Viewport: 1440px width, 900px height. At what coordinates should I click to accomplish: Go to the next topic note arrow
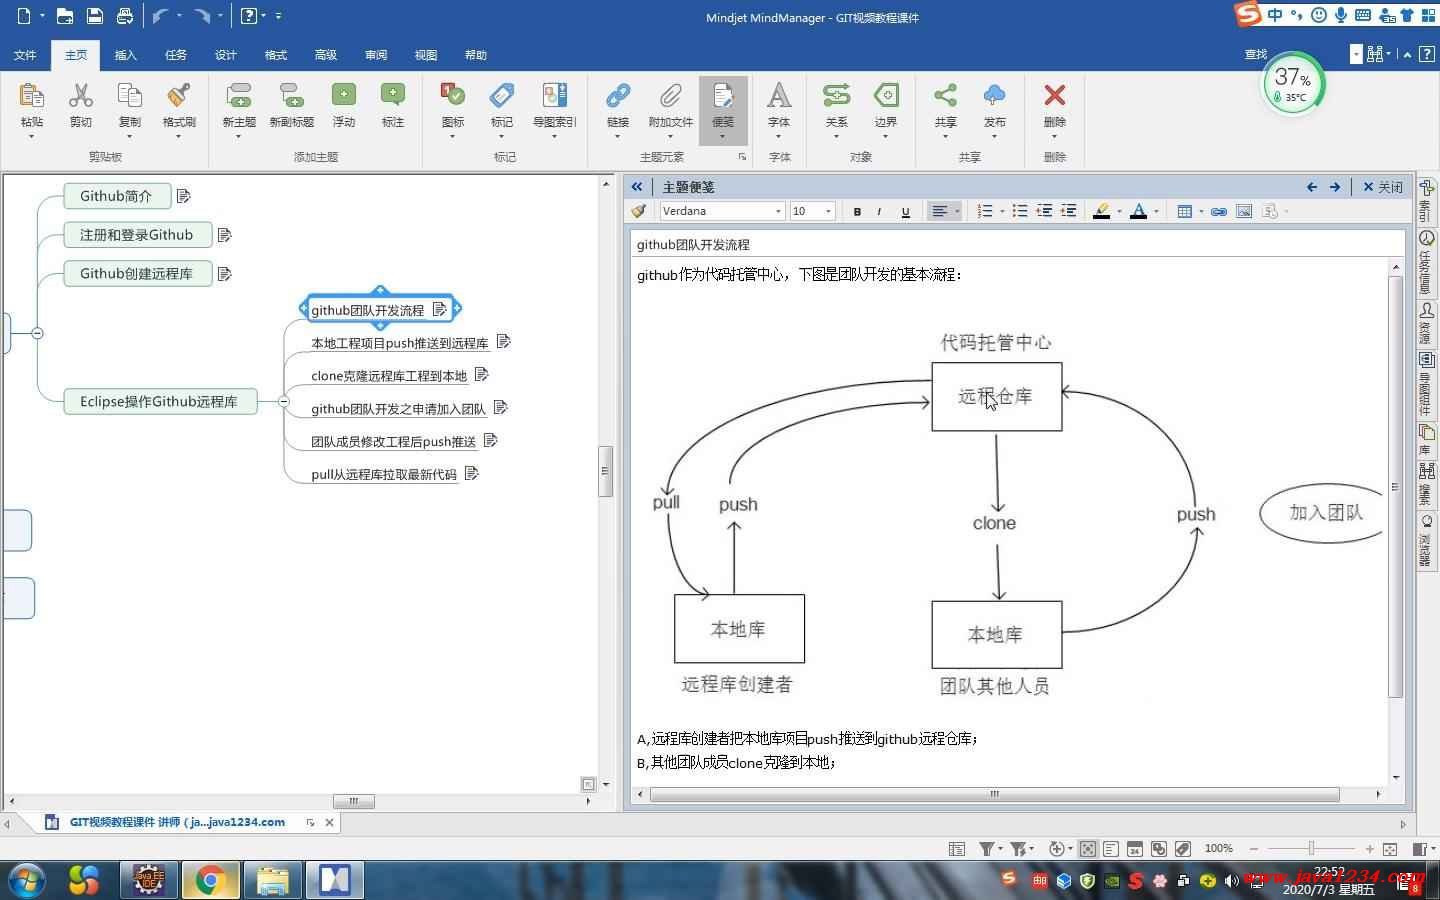click(x=1335, y=187)
